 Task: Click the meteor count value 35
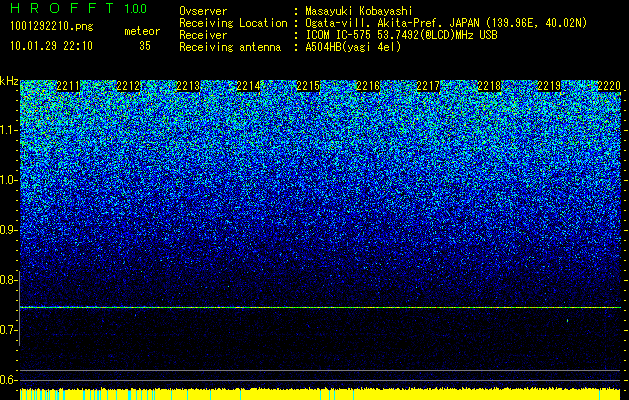[x=145, y=46]
